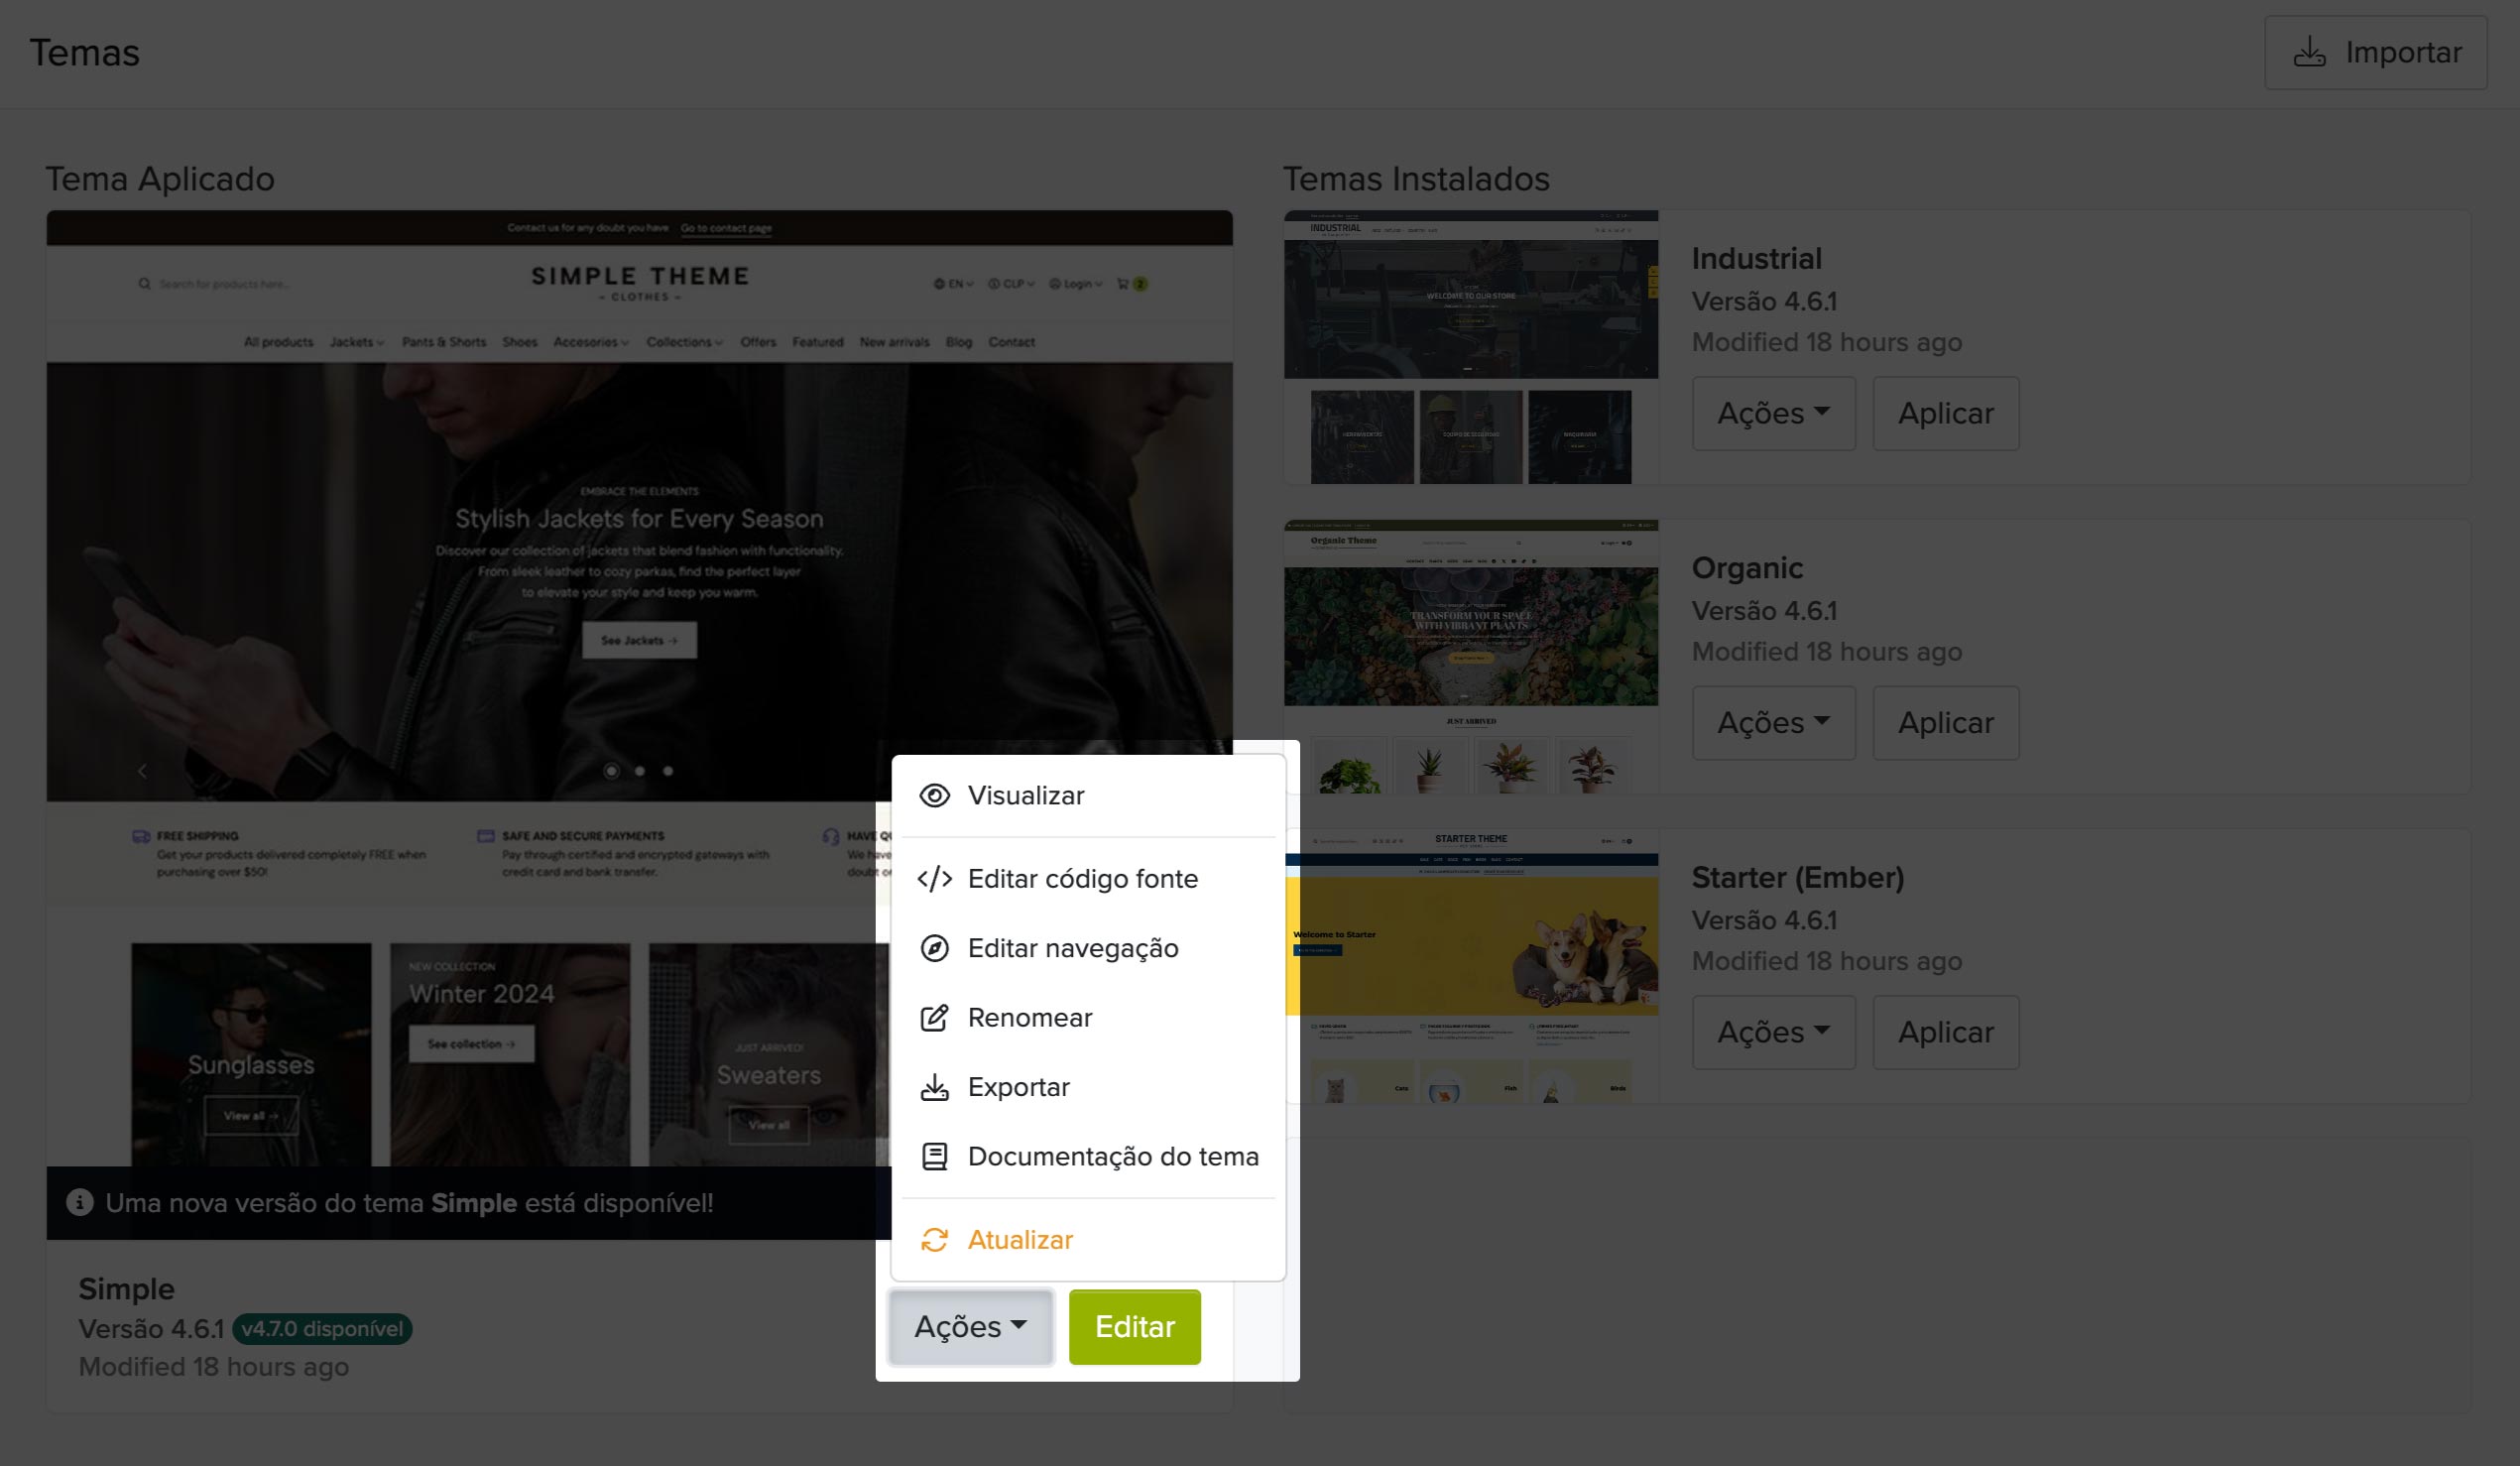Click the code brackets icon for Editar código fonte
Screen dimensions: 2520x1466
pos(934,879)
